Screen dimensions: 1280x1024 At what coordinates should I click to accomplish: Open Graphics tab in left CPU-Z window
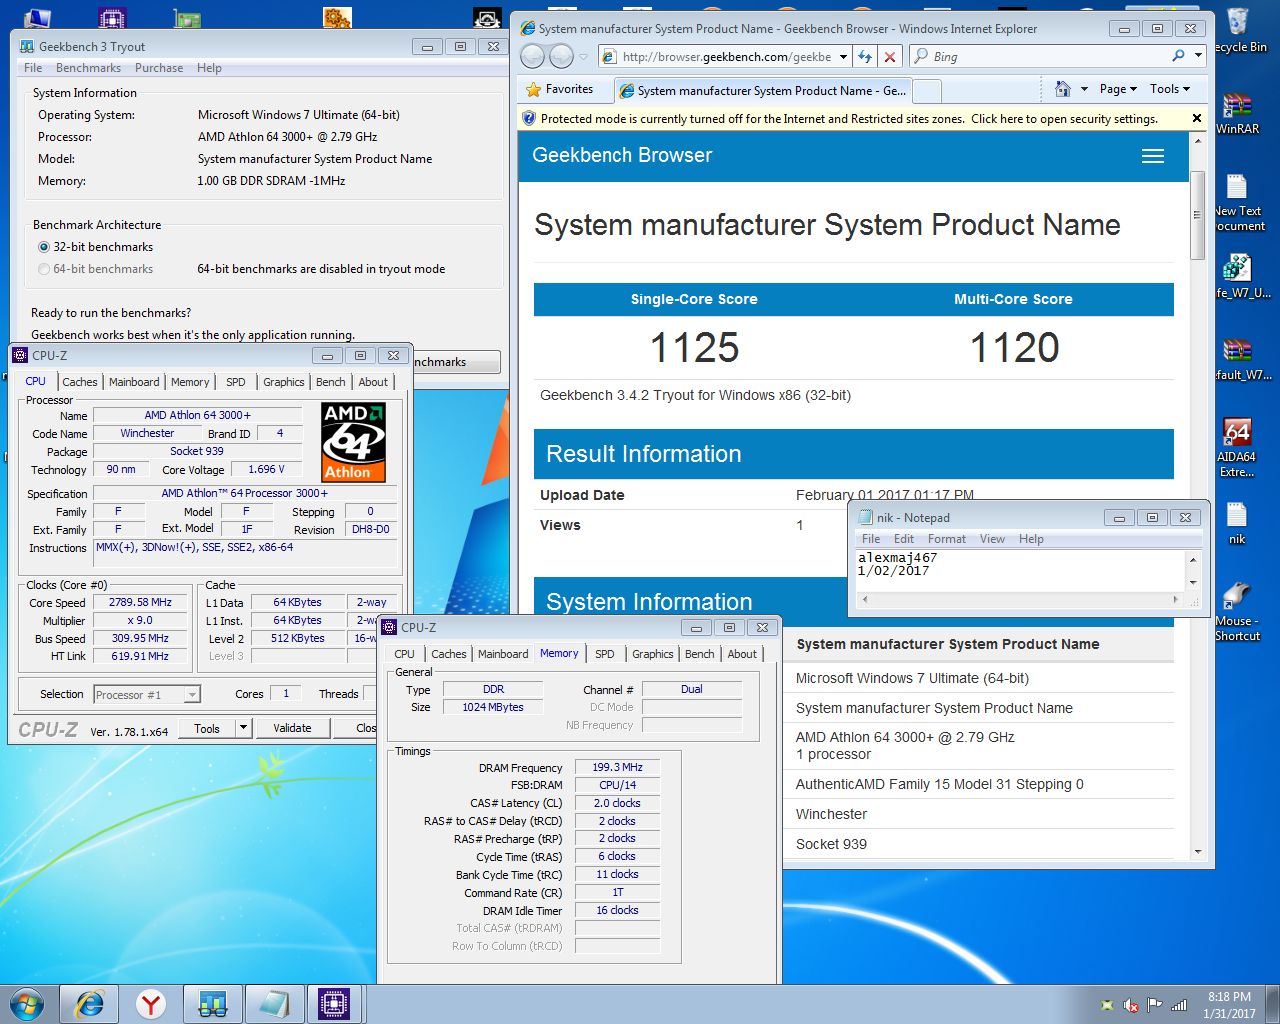click(284, 382)
